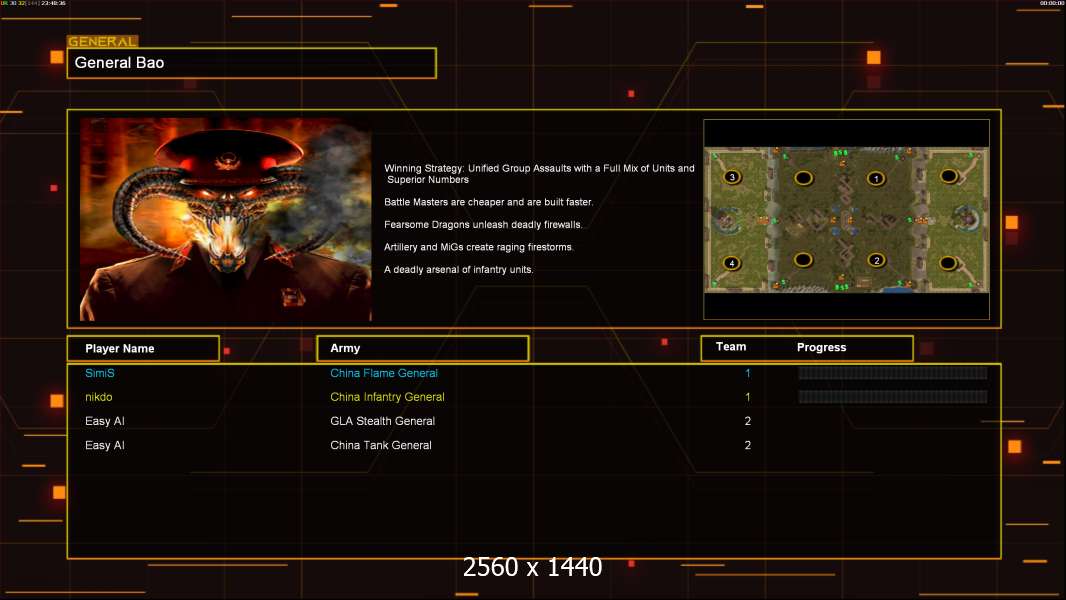Click the Battle Masters are cheaper line
The image size is (1066, 600).
(x=488, y=202)
